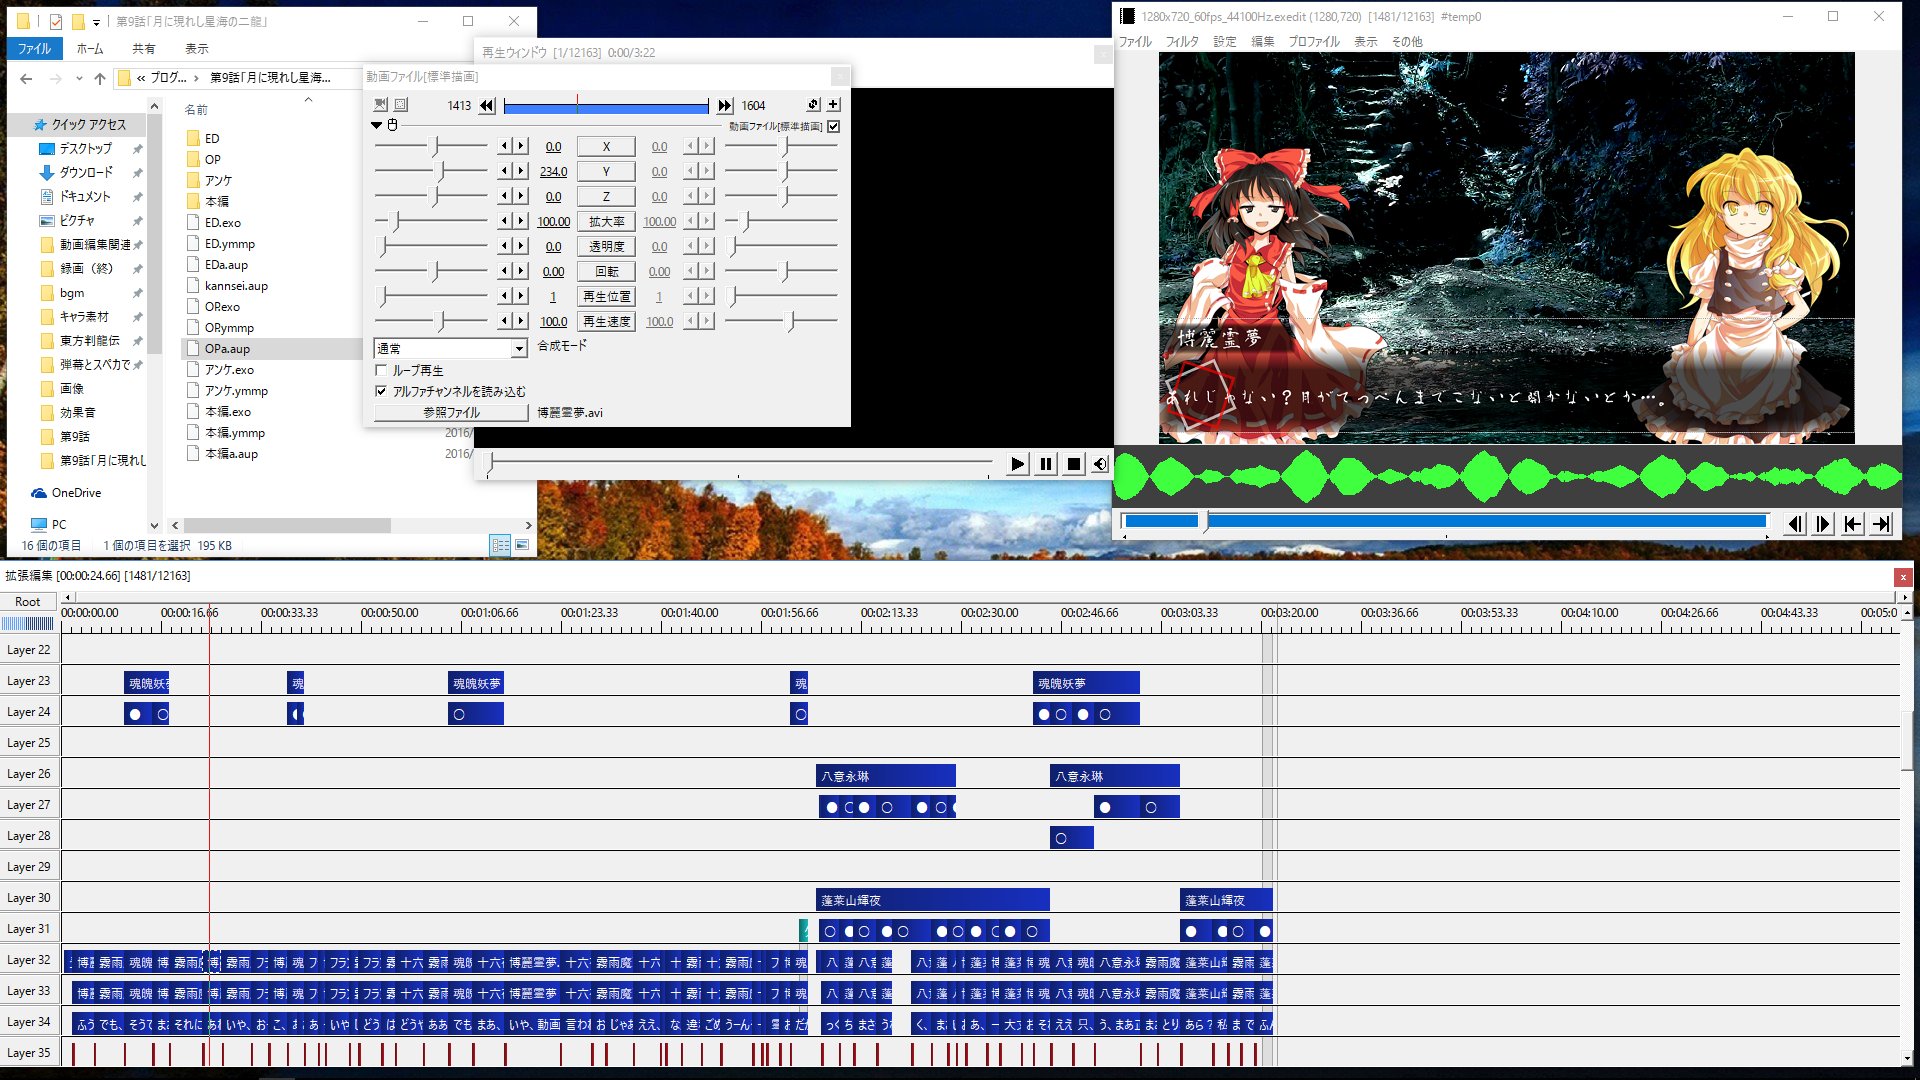Toggle Layer 30 visibility button
This screenshot has width=1920, height=1080.
[x=29, y=898]
